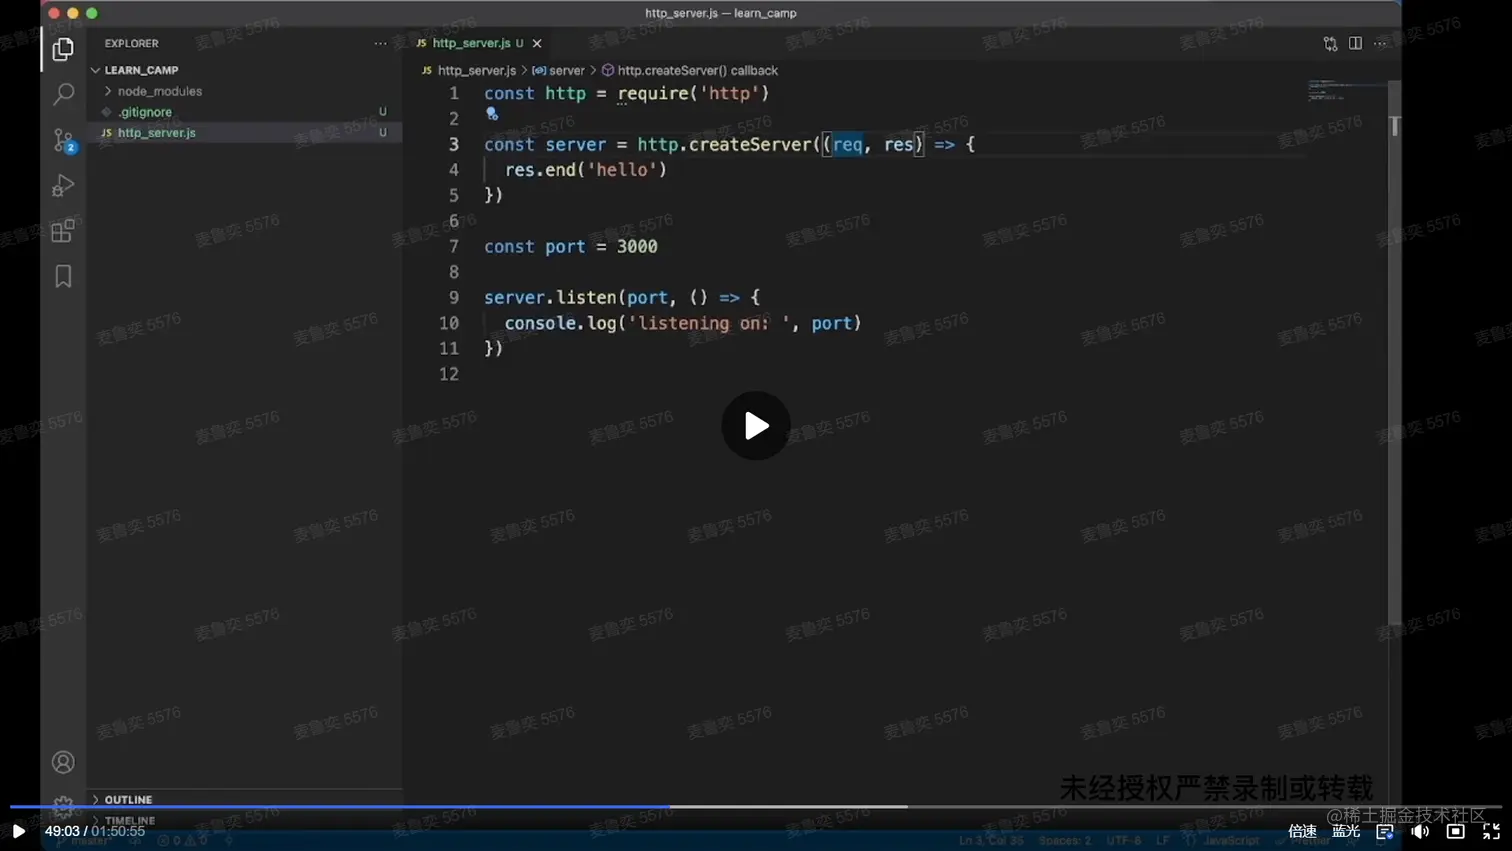Open the Search view in the activity bar
The image size is (1512, 851).
tap(63, 94)
